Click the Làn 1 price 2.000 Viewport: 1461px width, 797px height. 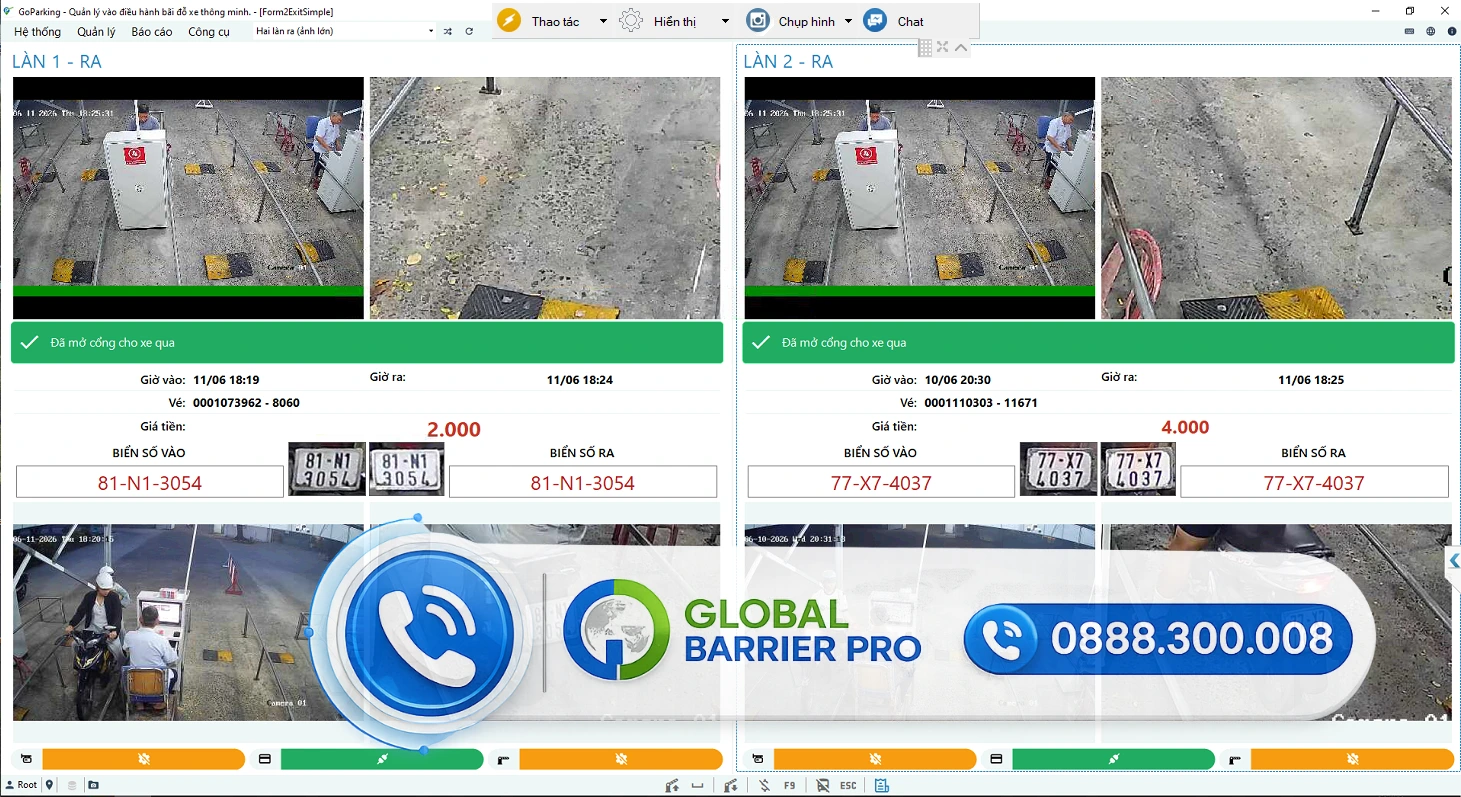coord(454,429)
